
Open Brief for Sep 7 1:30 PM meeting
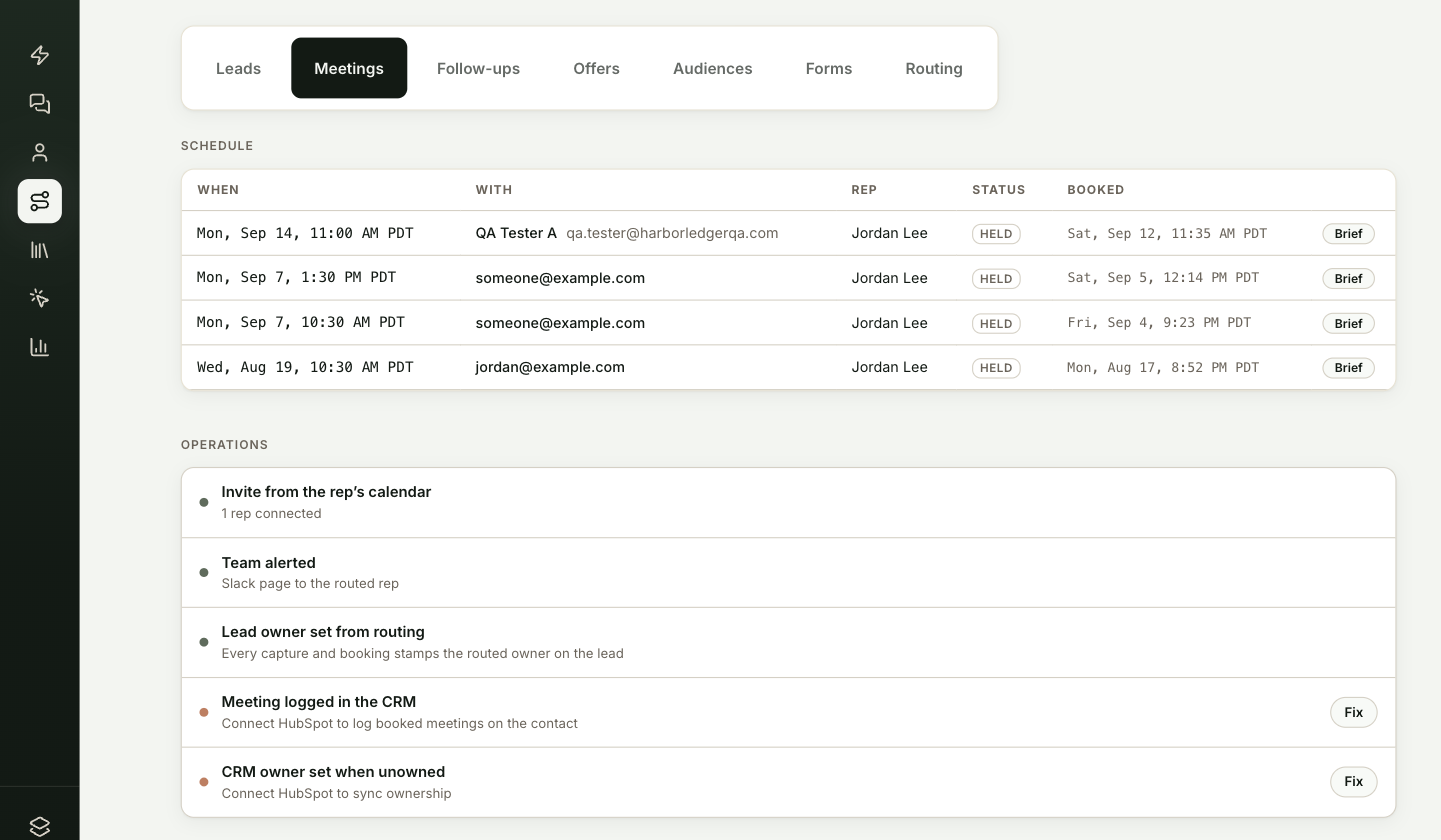pyautogui.click(x=1348, y=278)
